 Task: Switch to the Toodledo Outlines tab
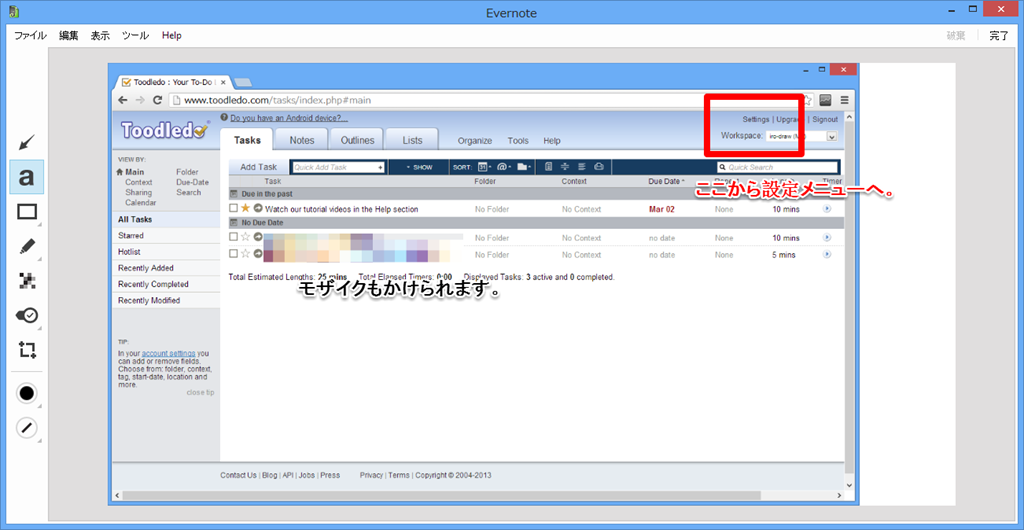357,140
